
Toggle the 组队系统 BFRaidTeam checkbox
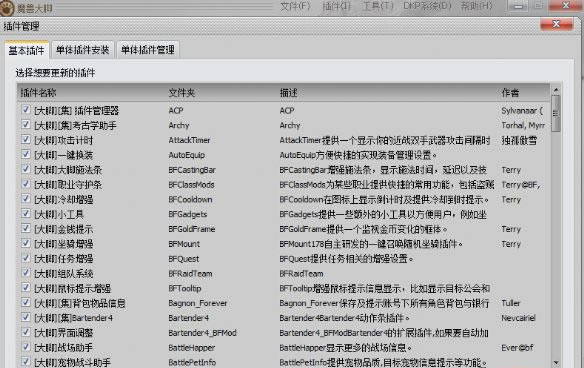[x=25, y=273]
